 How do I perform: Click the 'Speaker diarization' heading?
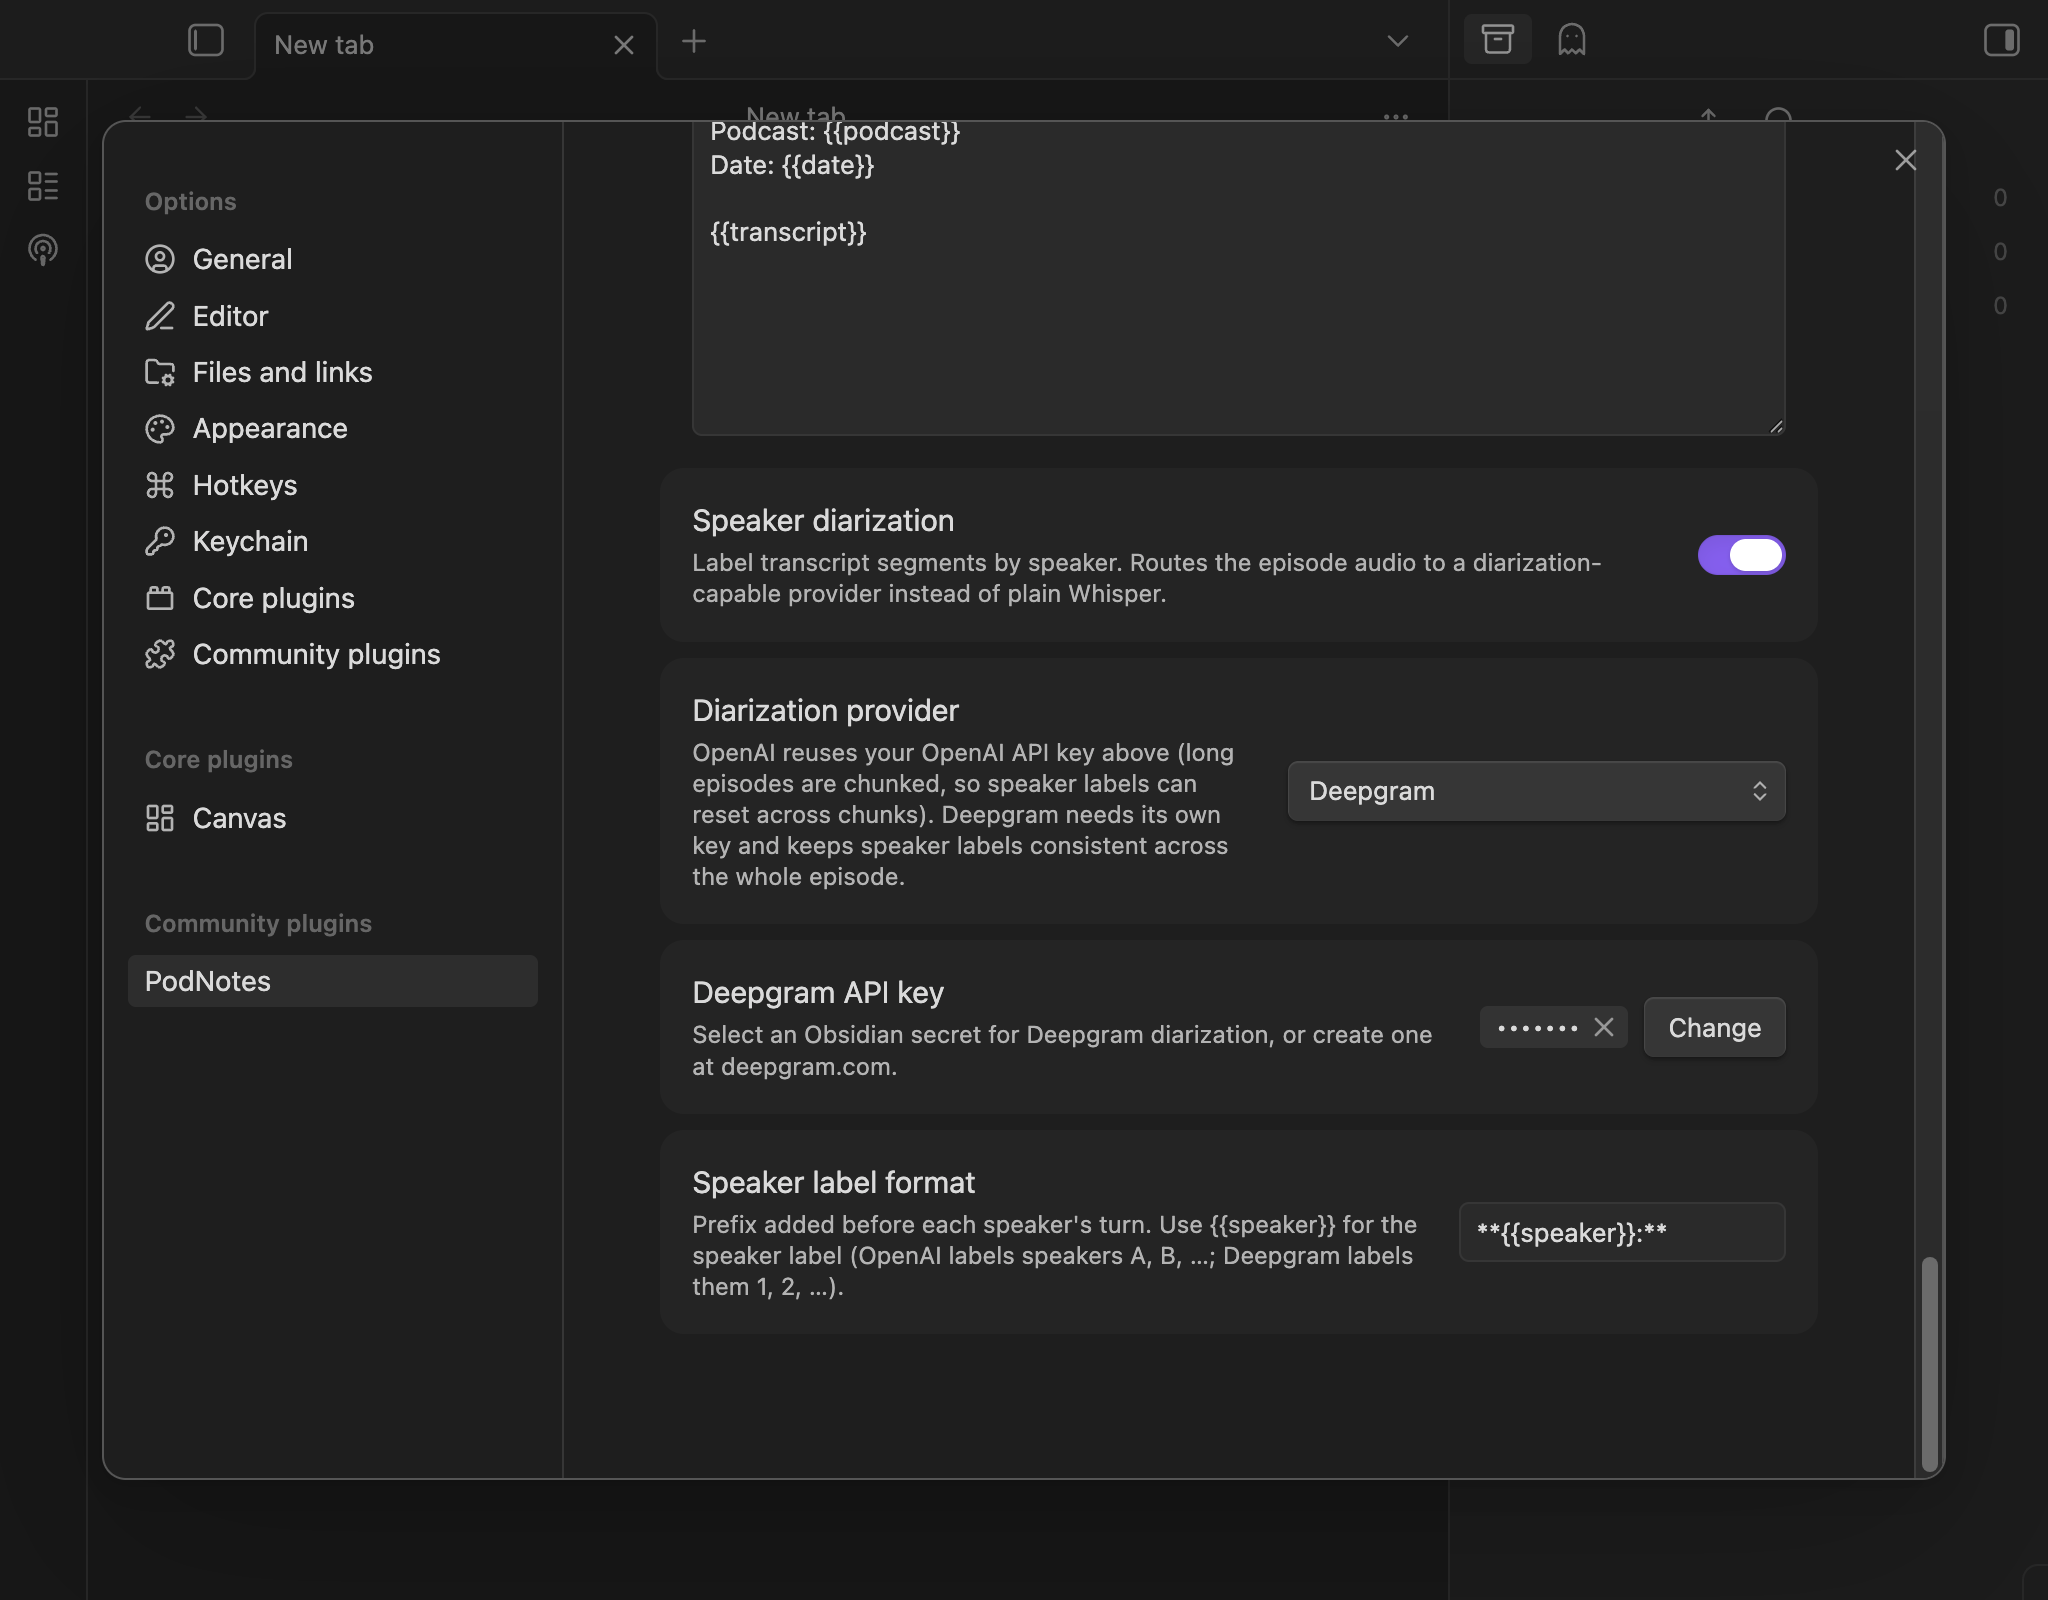(x=823, y=520)
